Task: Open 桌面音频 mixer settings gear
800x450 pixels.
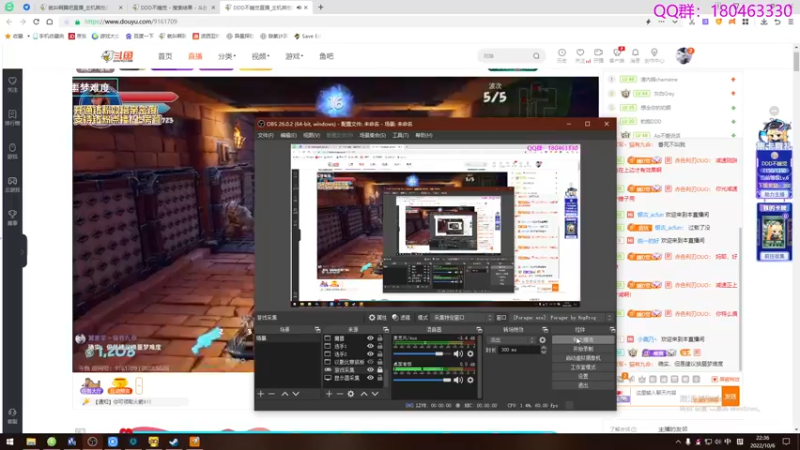Action: click(470, 380)
